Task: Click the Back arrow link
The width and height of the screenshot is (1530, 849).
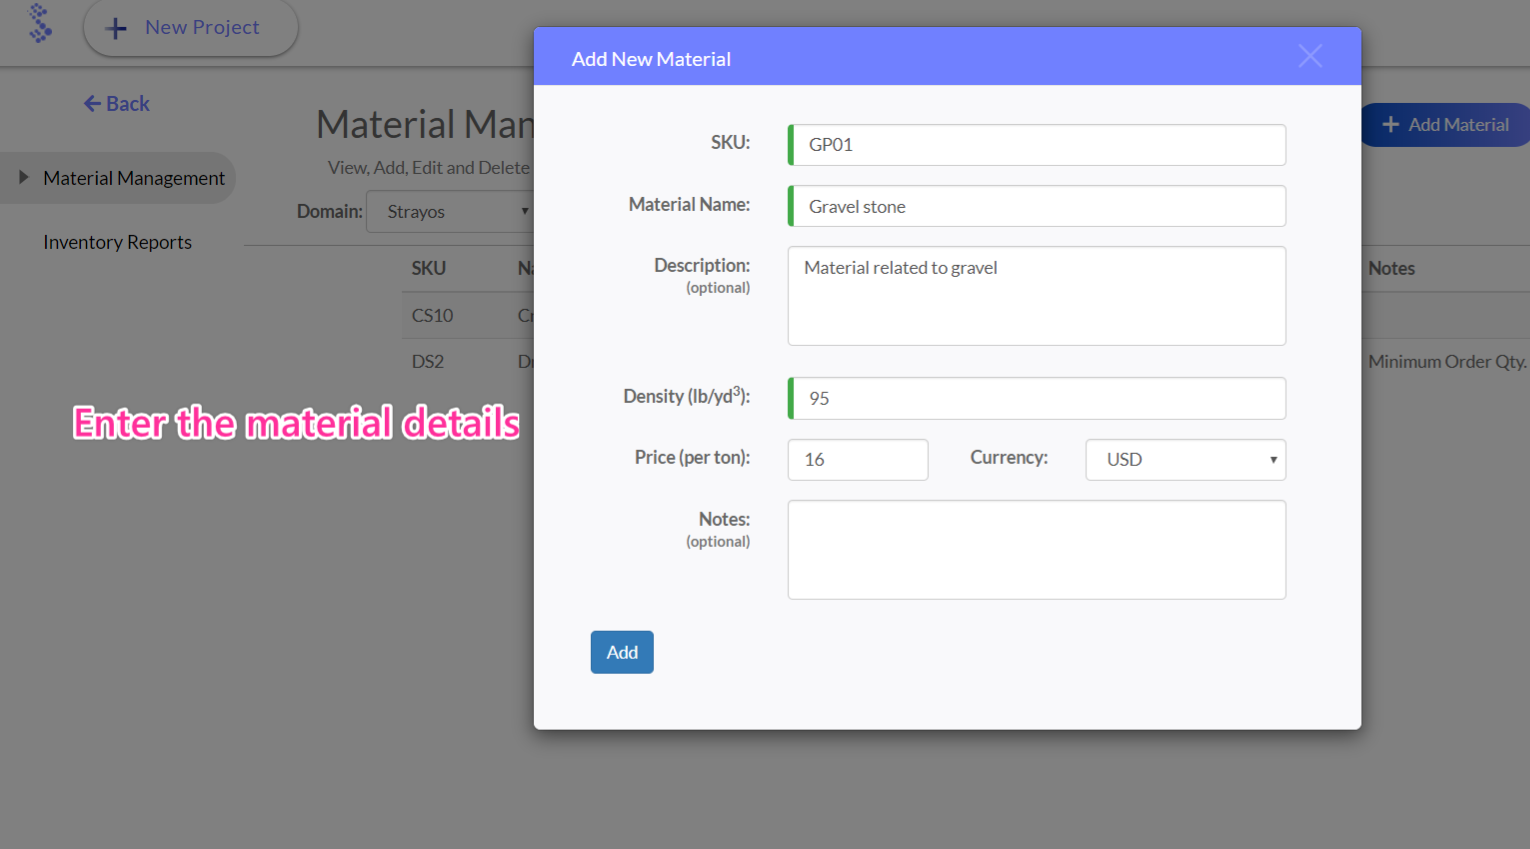Action: [x=117, y=103]
